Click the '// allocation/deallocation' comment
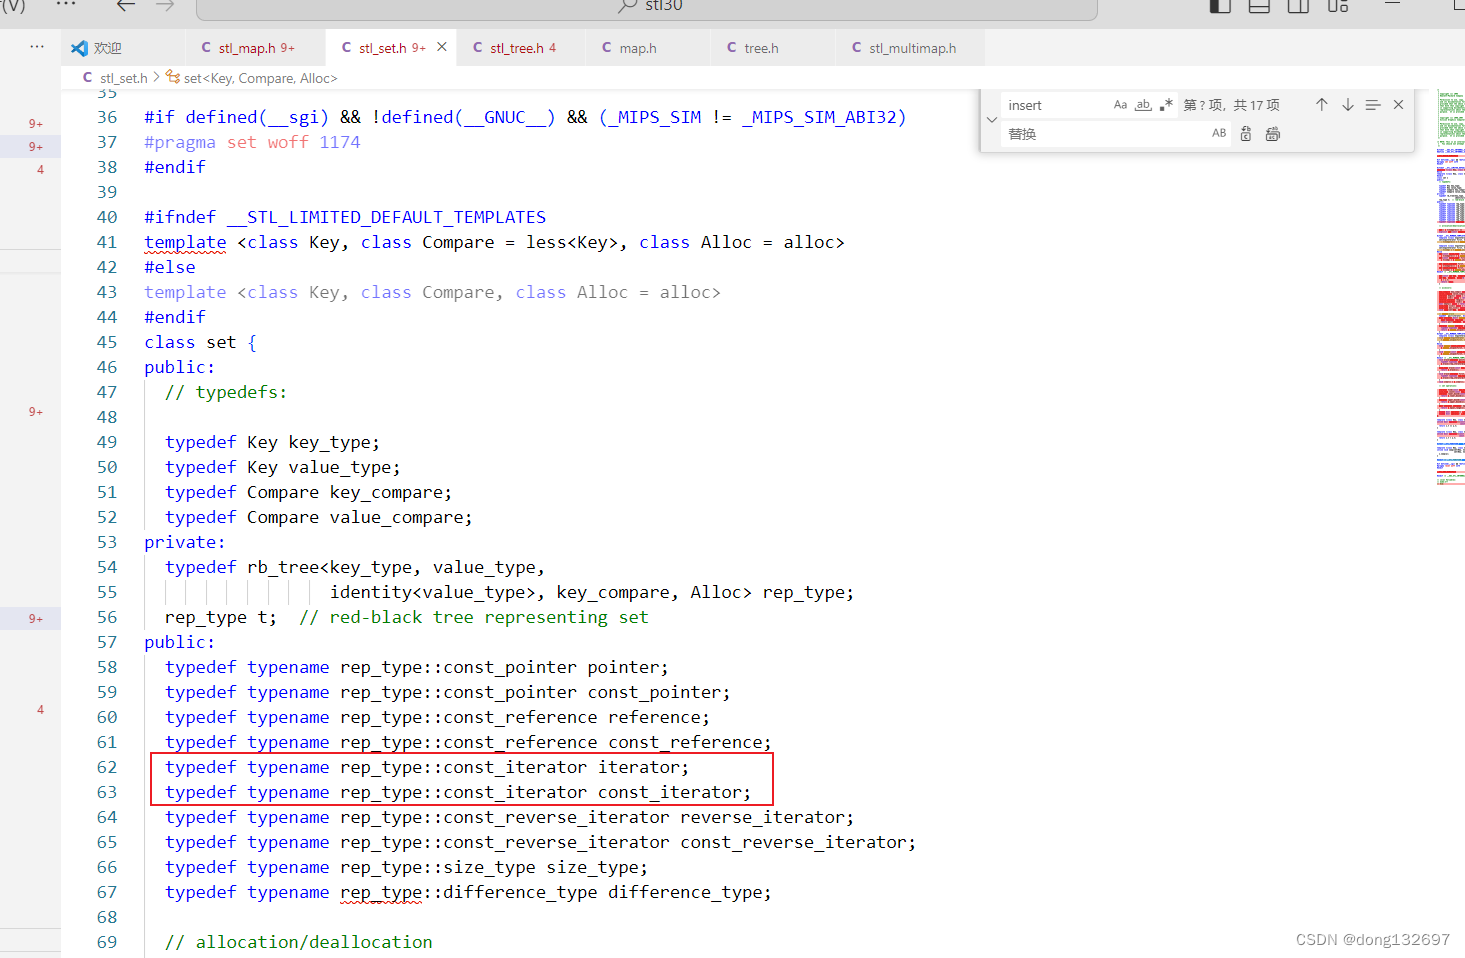 coord(299,942)
